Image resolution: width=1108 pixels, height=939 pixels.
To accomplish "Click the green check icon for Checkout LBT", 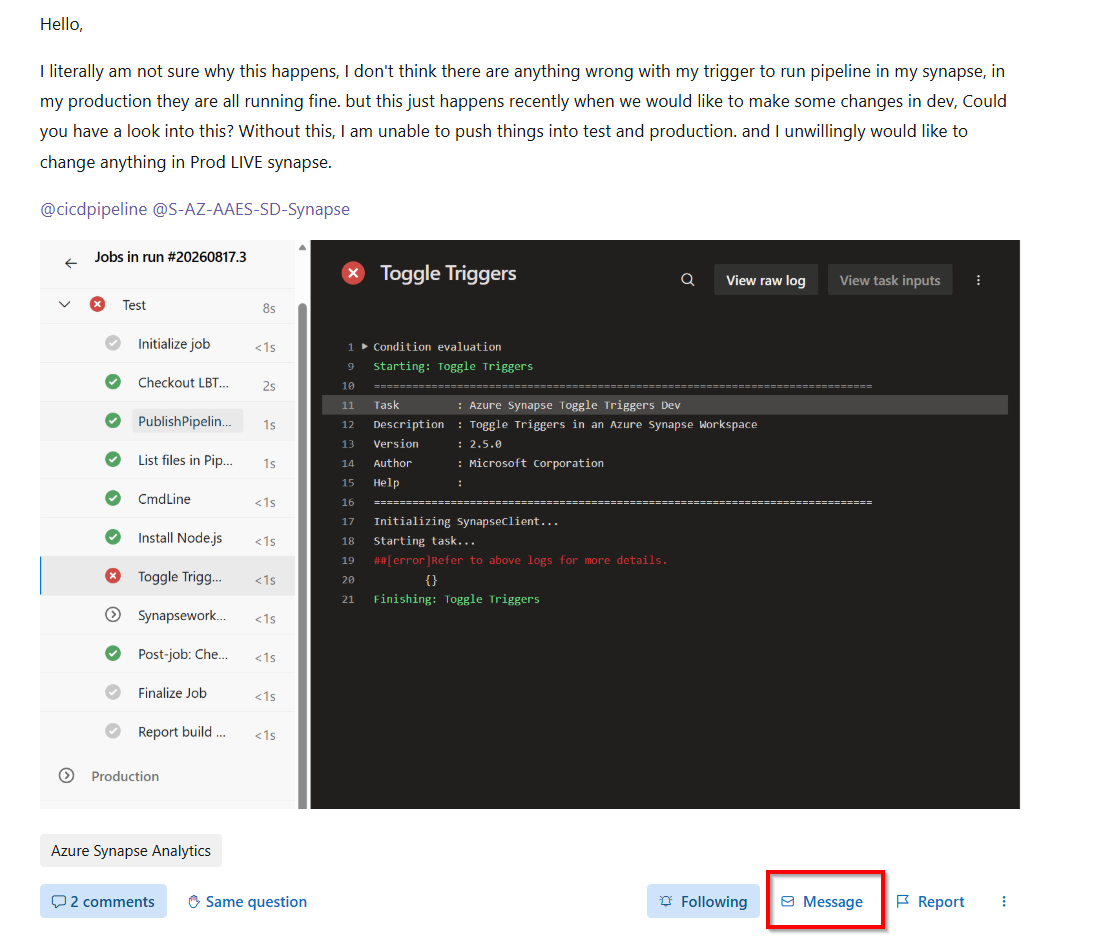I will 113,382.
